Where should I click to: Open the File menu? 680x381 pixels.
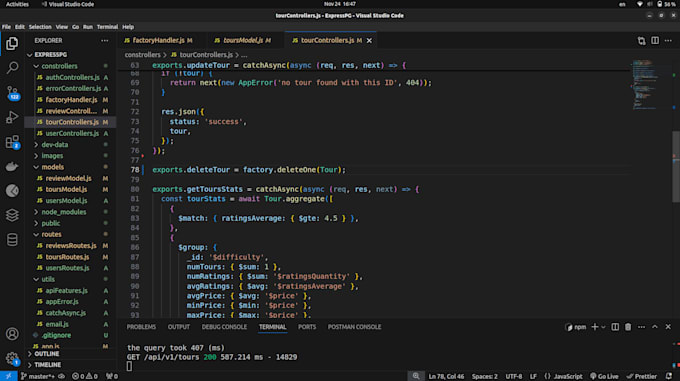pyautogui.click(x=7, y=27)
